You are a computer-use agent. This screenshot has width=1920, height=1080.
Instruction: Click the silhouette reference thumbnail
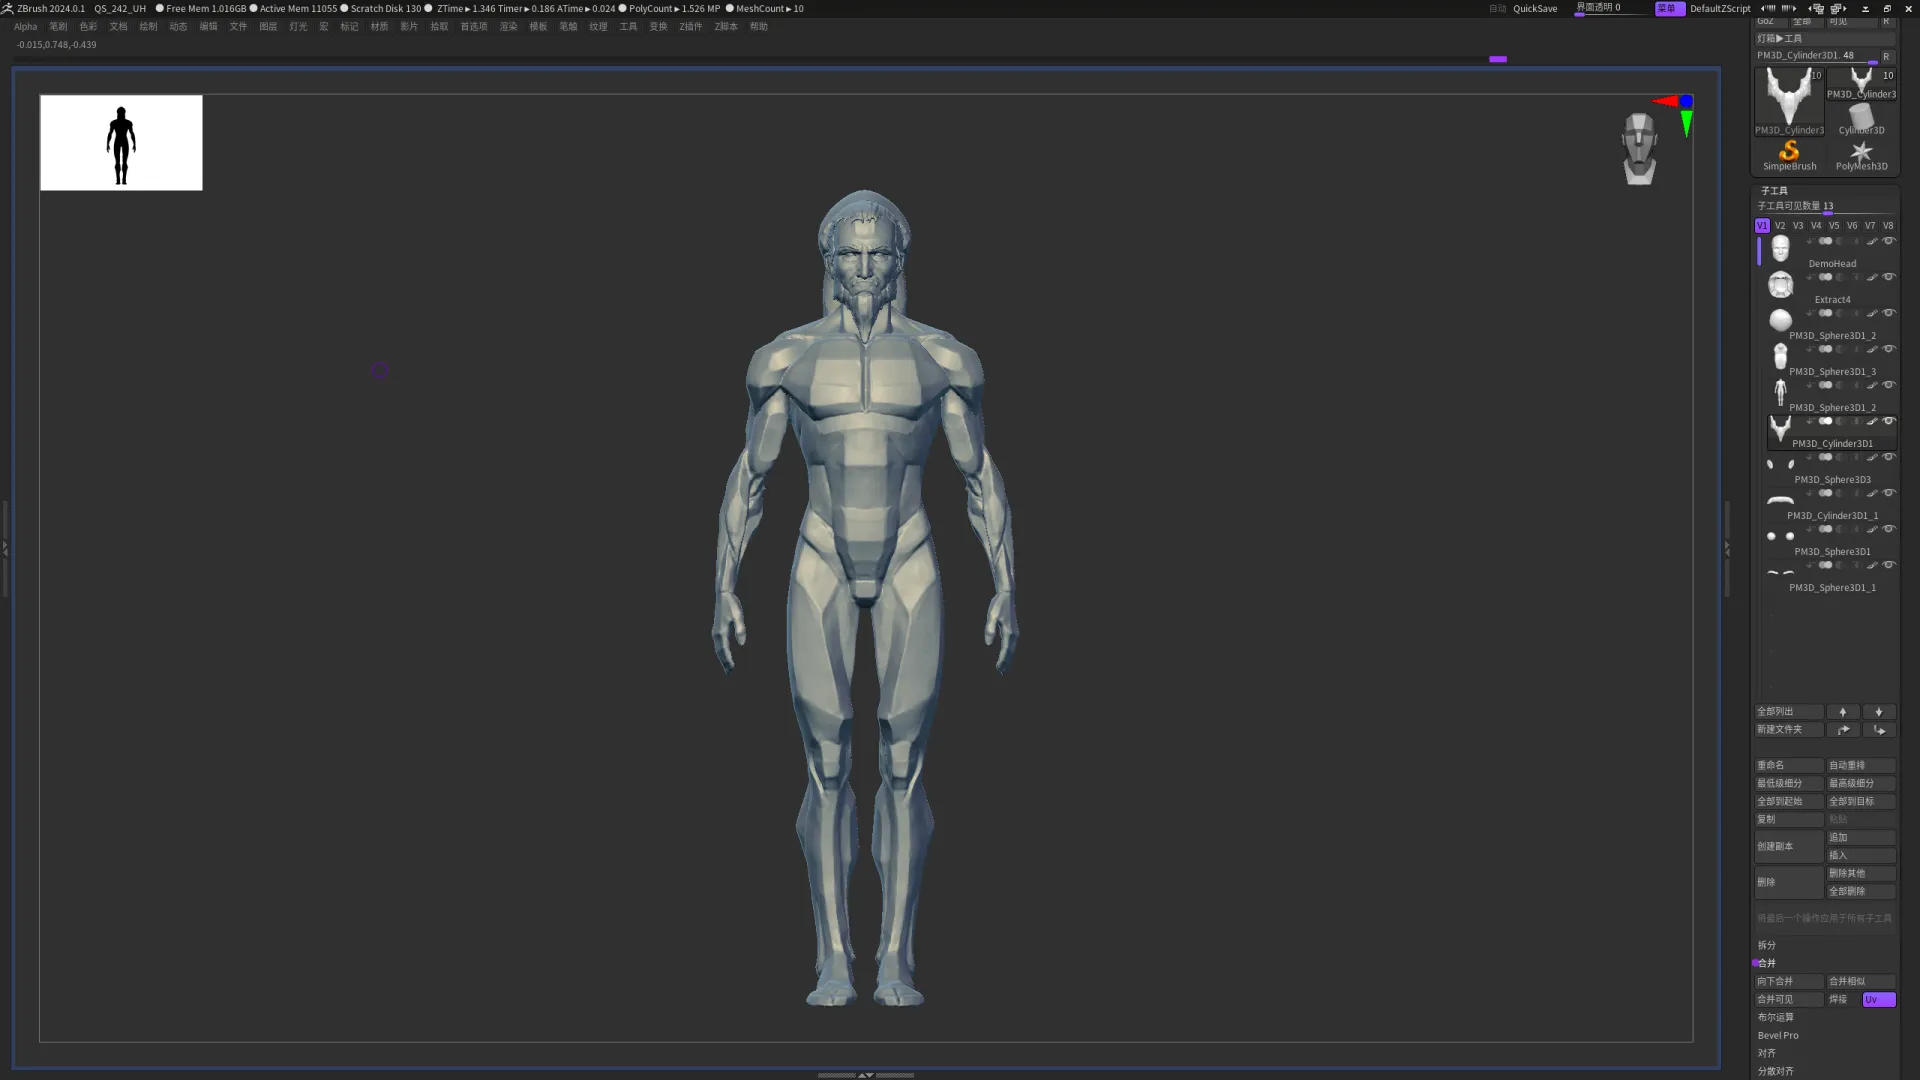coord(121,143)
